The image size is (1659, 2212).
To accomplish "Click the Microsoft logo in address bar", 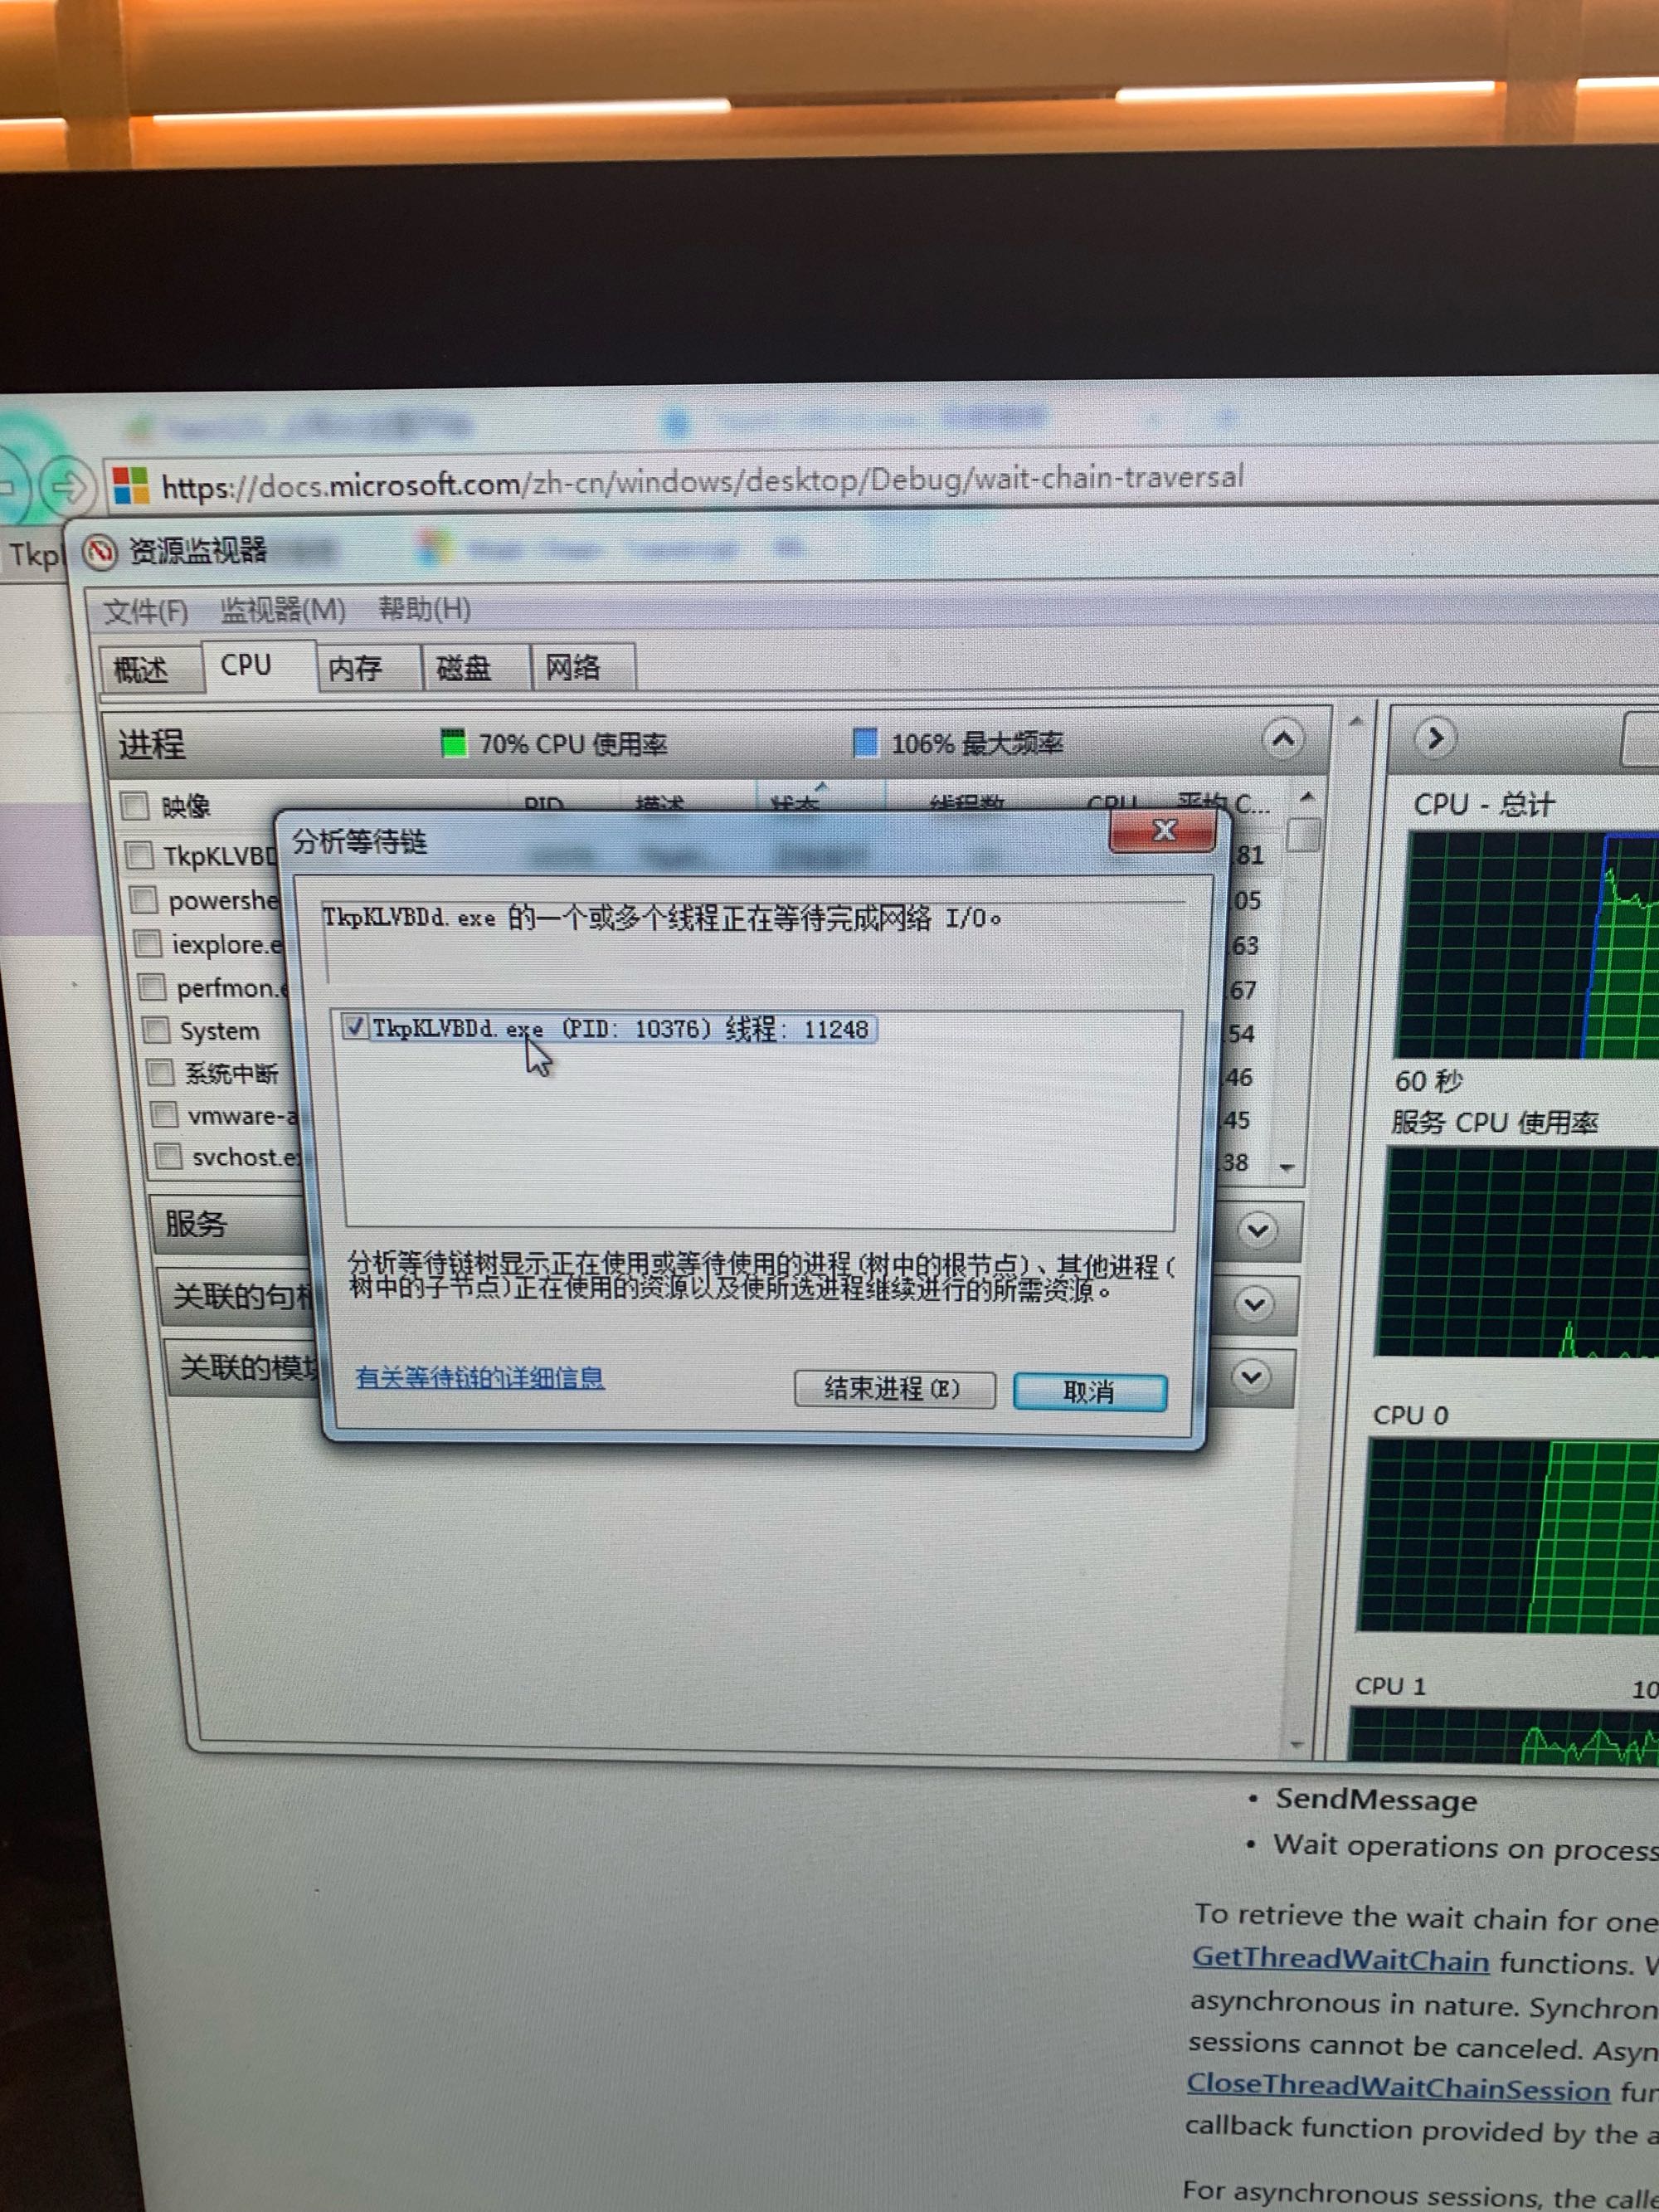I will click(131, 486).
